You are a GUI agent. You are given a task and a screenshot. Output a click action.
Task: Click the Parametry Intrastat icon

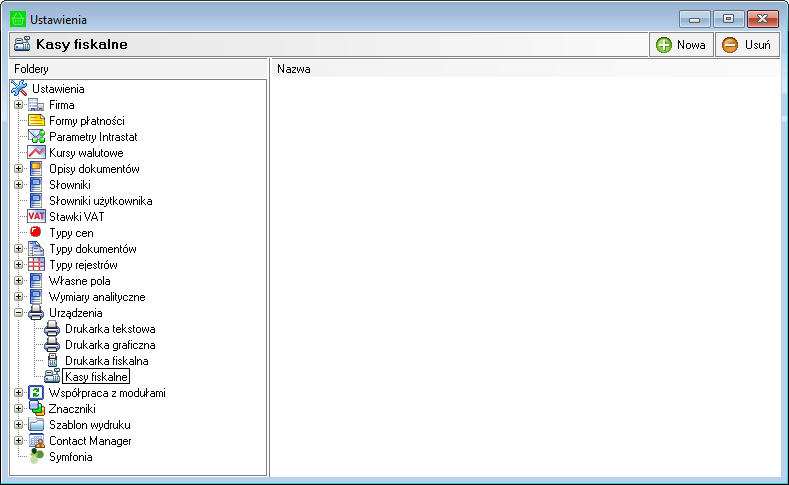37,137
